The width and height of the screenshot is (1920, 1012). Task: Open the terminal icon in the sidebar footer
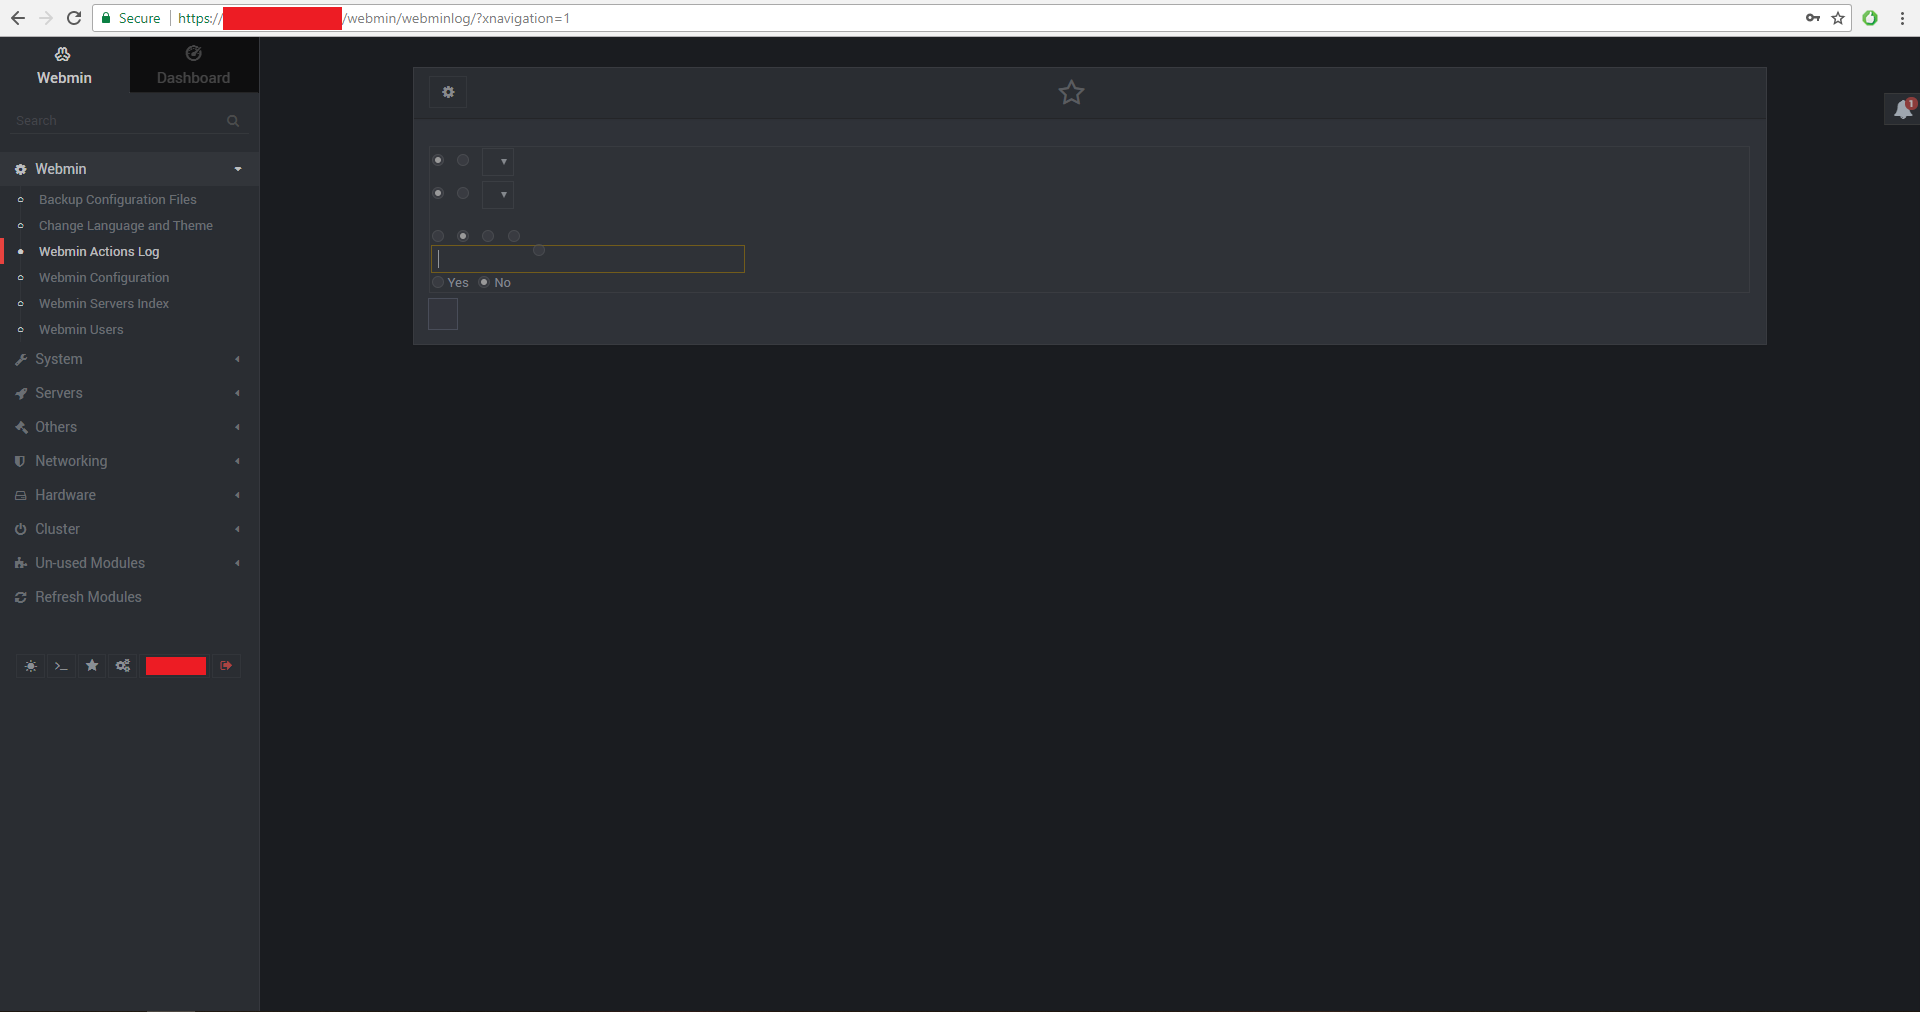point(61,666)
